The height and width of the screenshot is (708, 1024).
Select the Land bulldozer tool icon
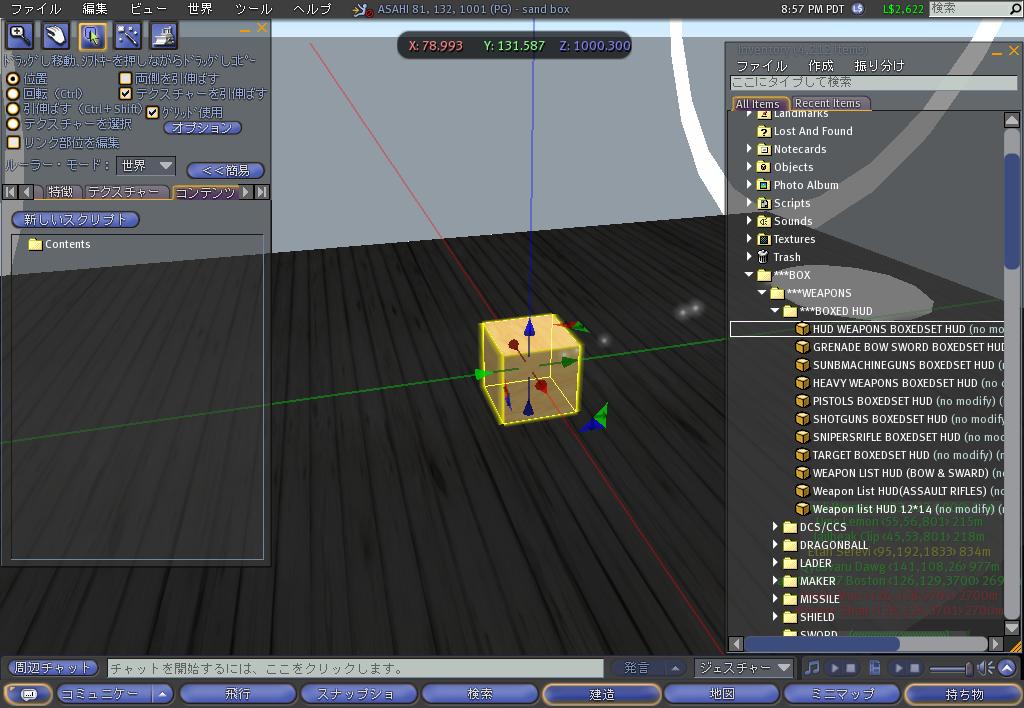tap(163, 36)
